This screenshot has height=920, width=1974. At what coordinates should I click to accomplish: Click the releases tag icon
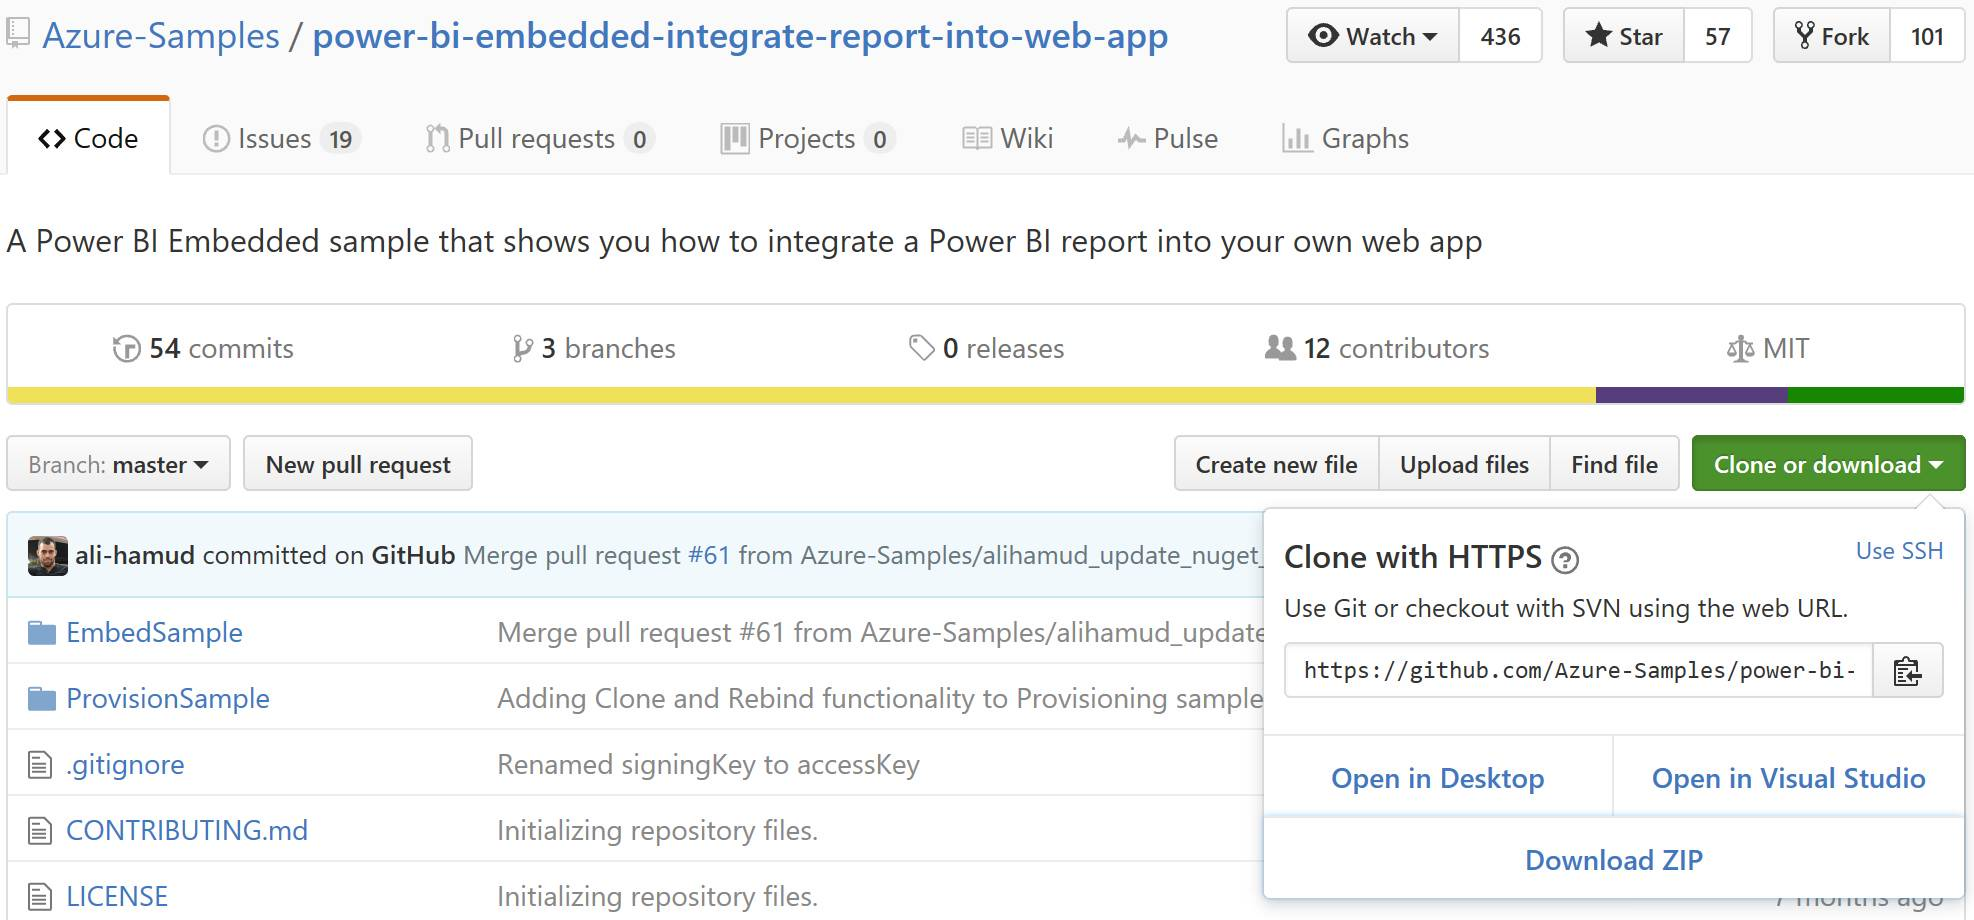coord(921,348)
